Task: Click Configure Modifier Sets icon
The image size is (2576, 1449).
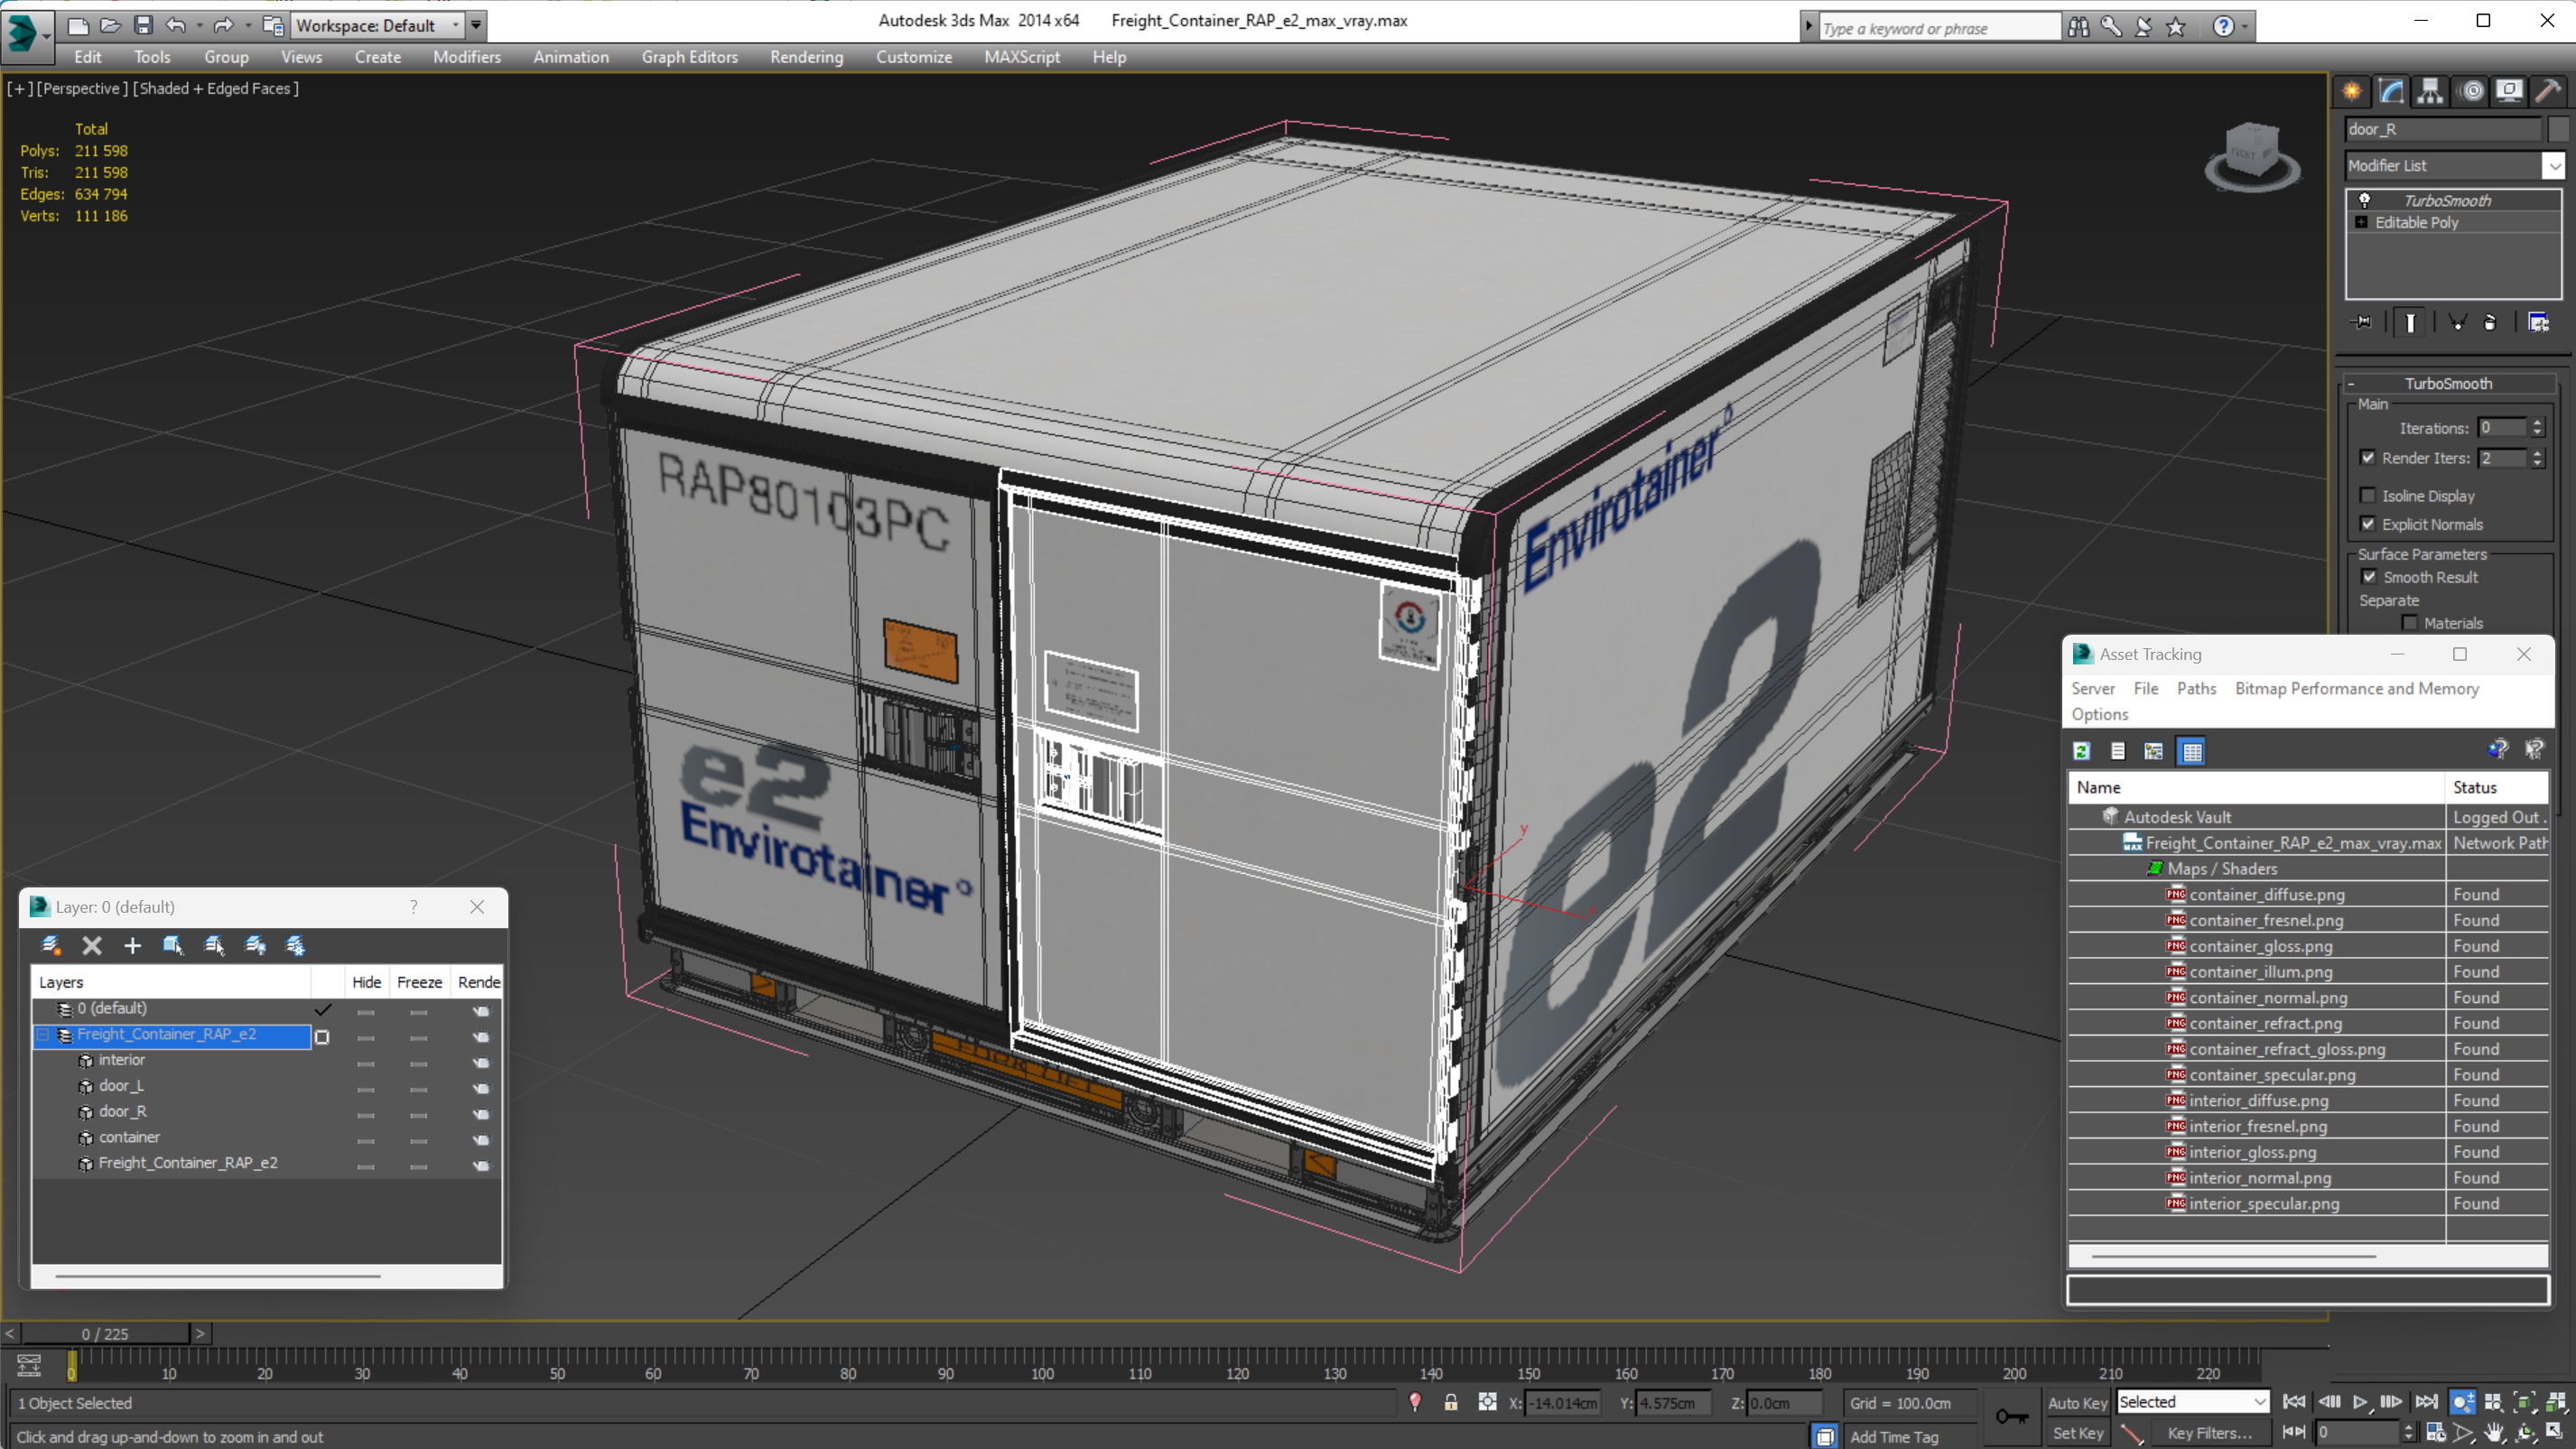Action: pos(2538,322)
